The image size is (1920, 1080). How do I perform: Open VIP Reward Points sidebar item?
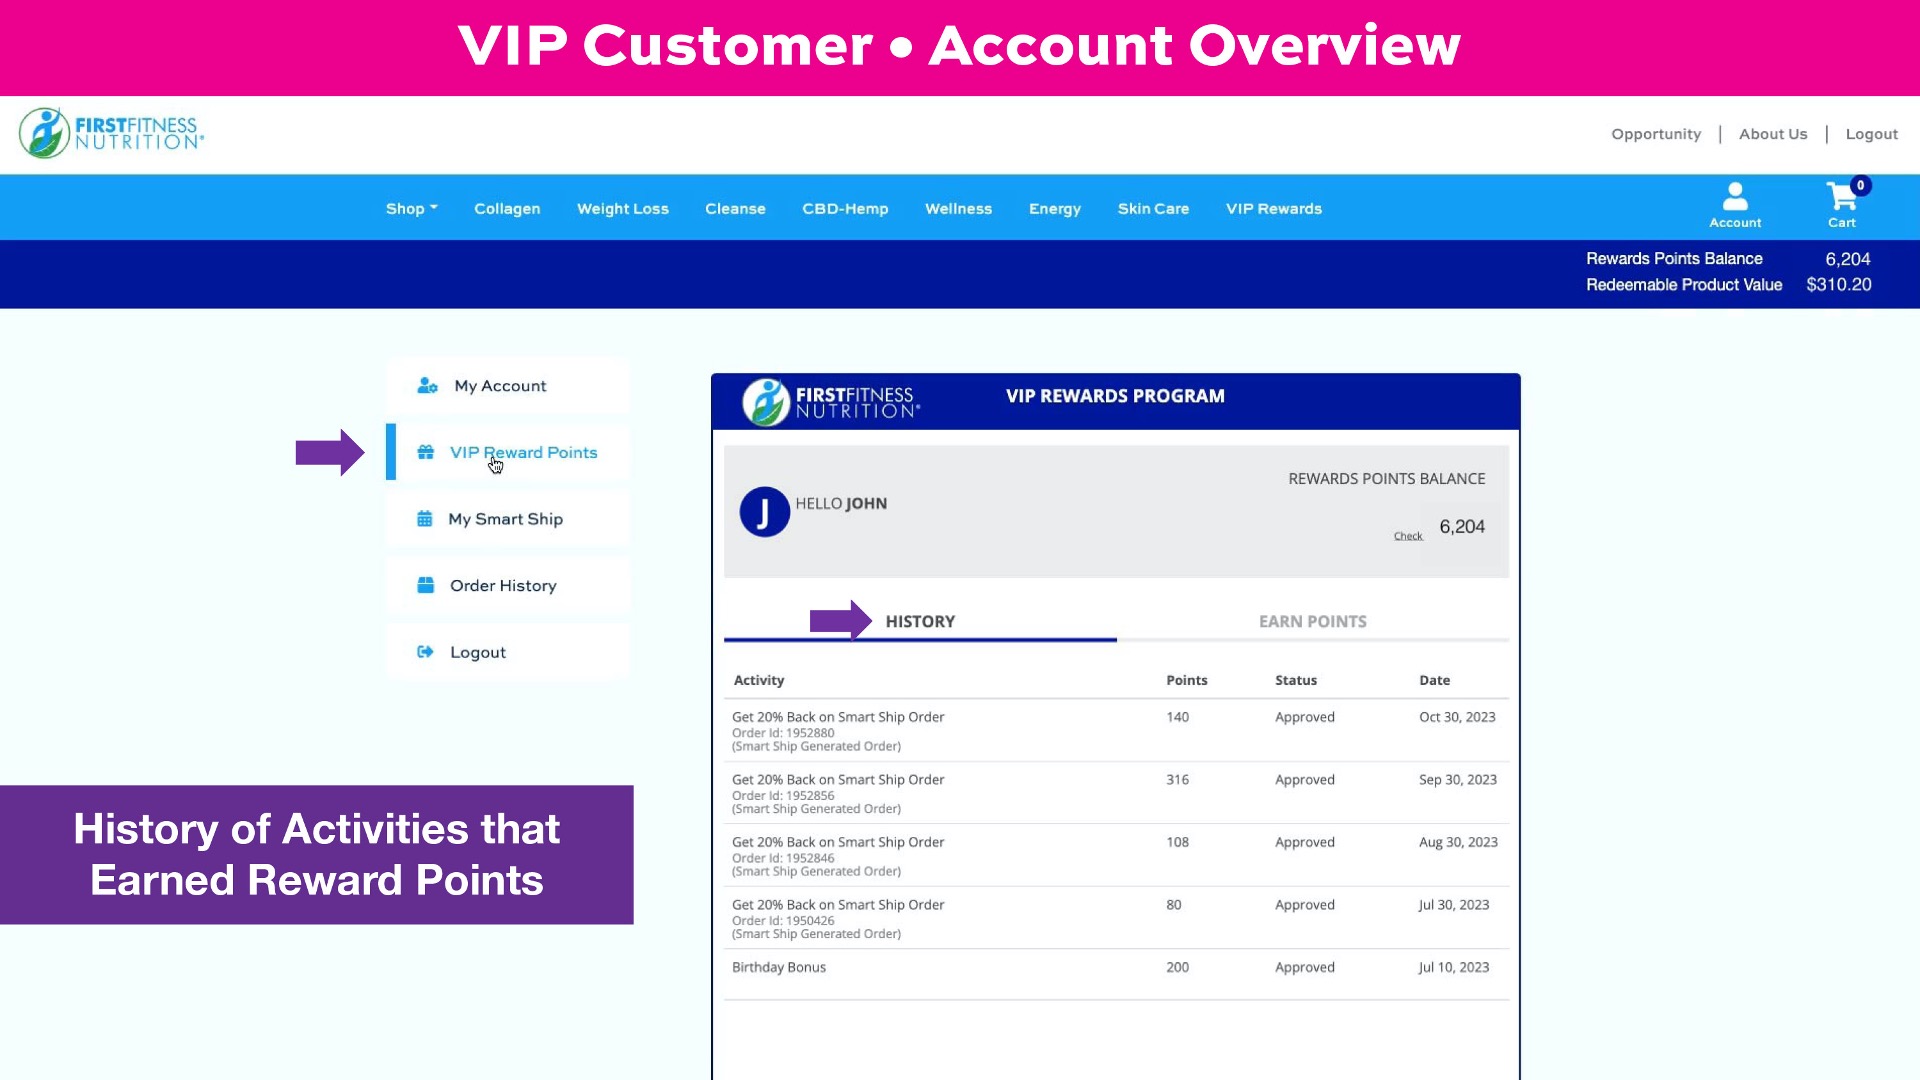(508, 452)
